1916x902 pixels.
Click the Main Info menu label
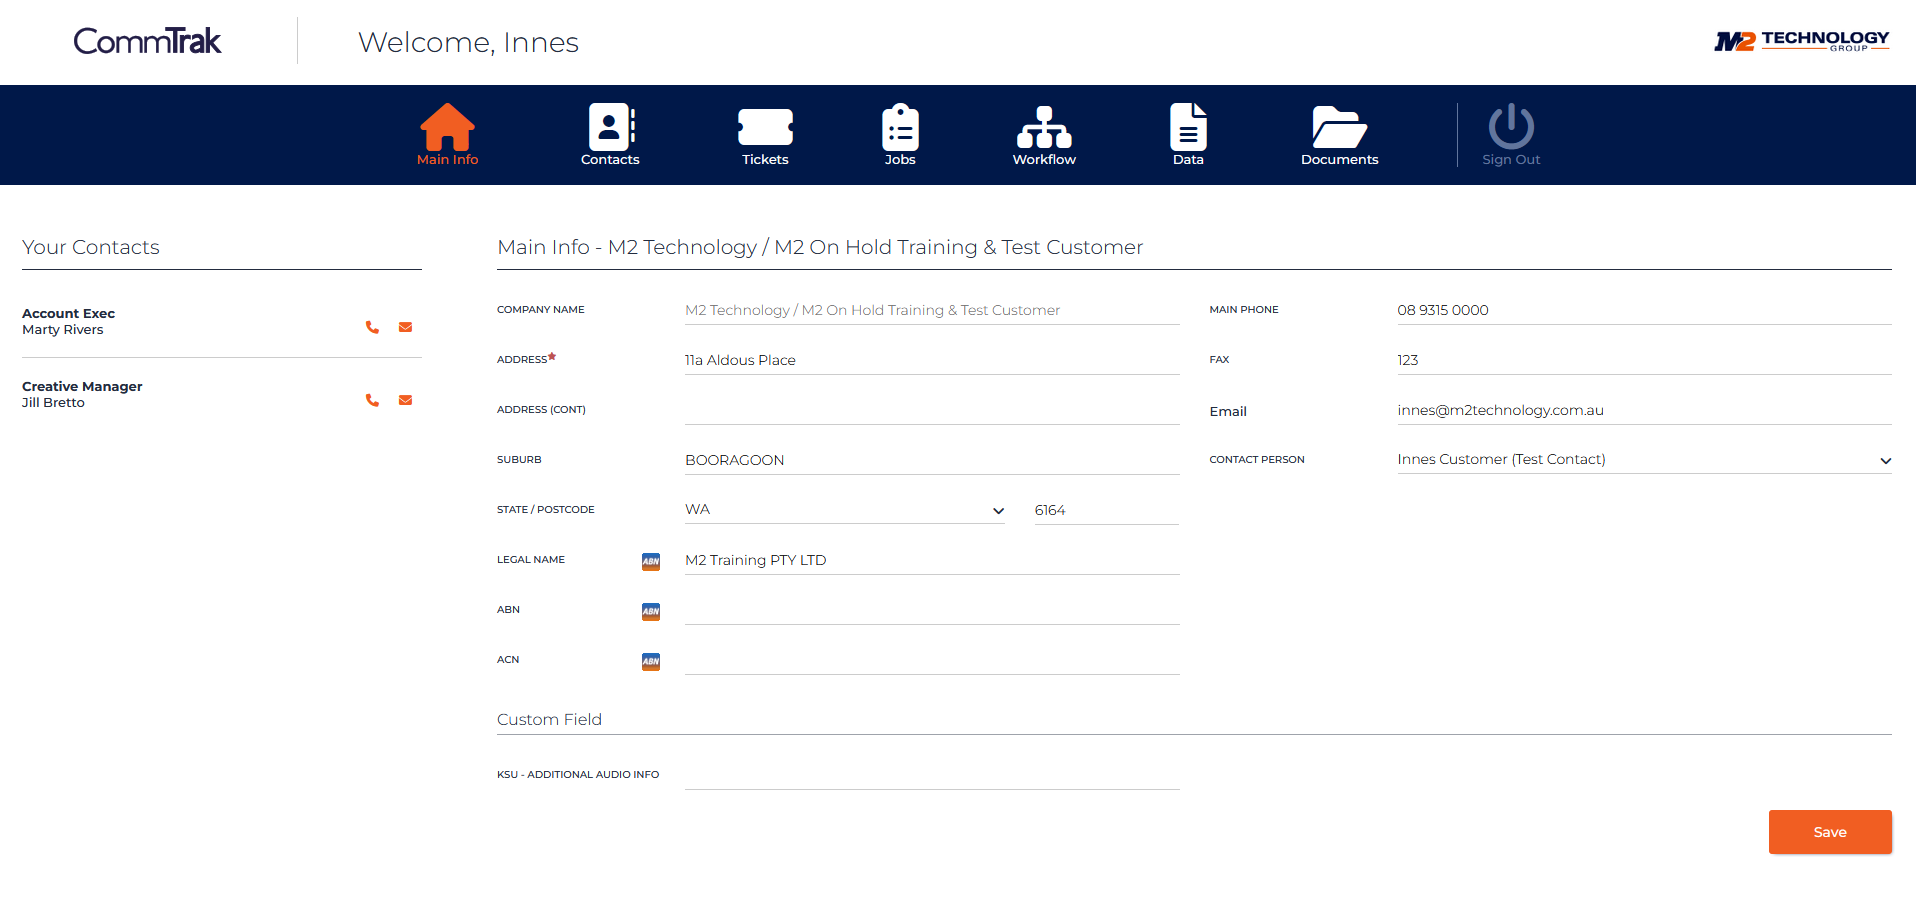coord(447,160)
